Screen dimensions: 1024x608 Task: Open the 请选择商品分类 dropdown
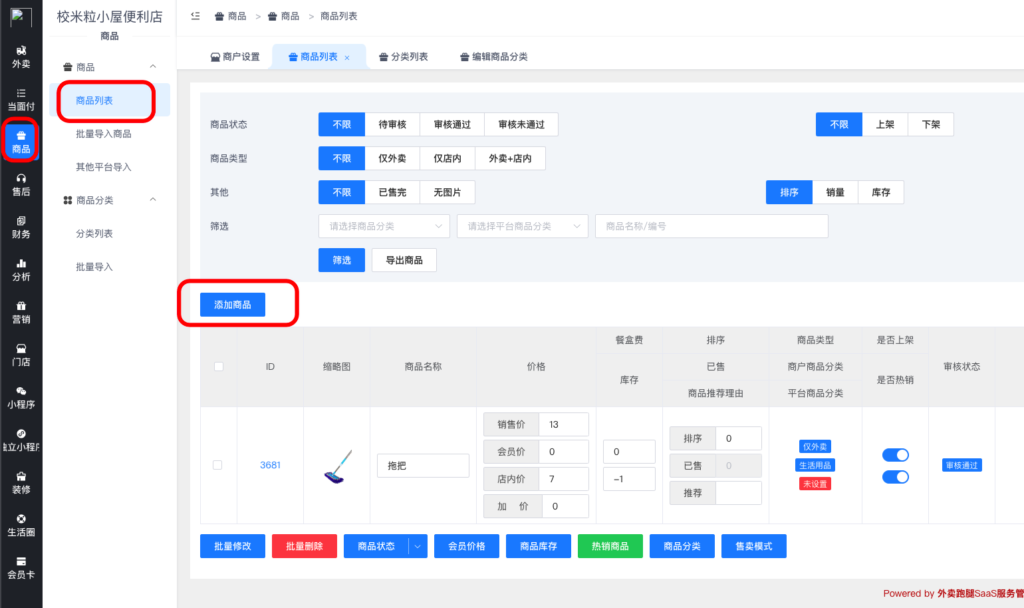pos(383,226)
